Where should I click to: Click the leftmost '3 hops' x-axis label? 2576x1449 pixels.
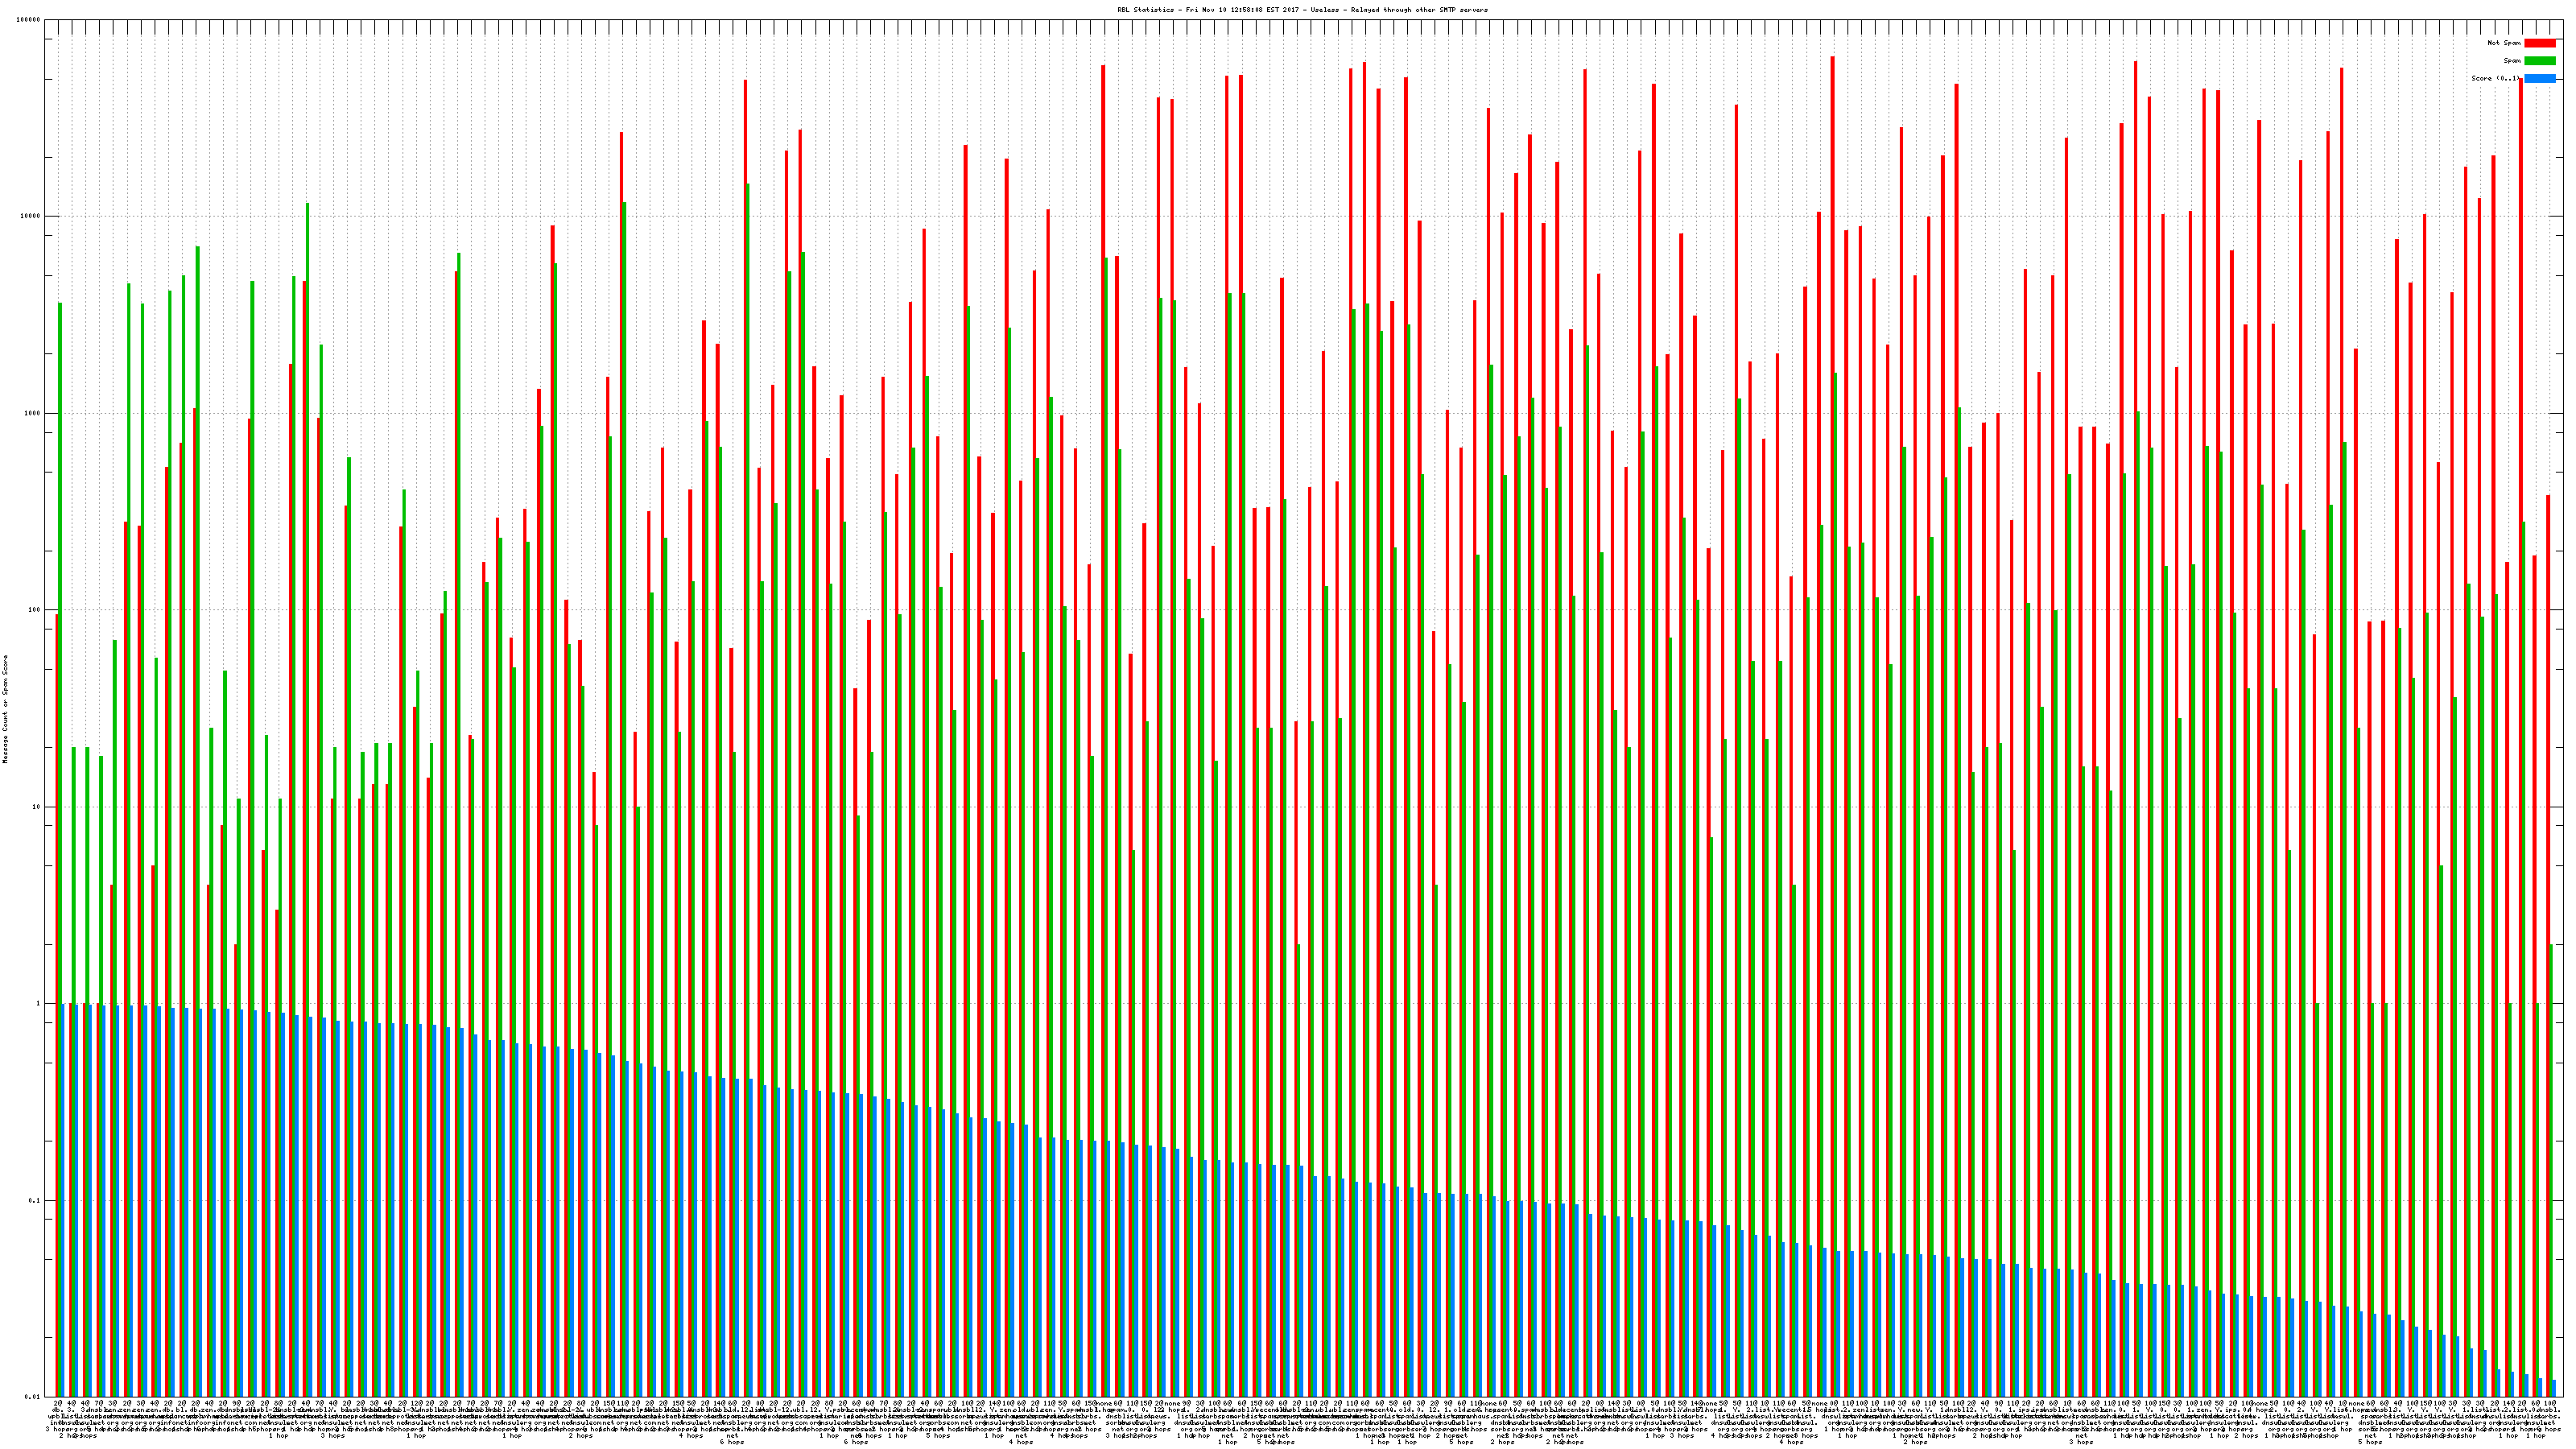pyautogui.click(x=55, y=1428)
